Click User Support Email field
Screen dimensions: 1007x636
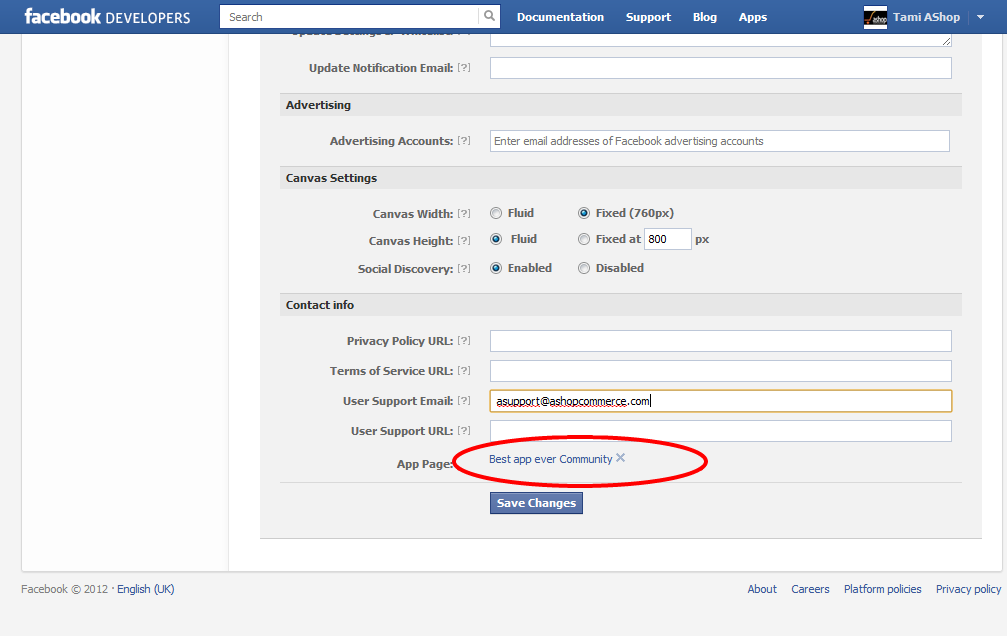click(x=721, y=401)
